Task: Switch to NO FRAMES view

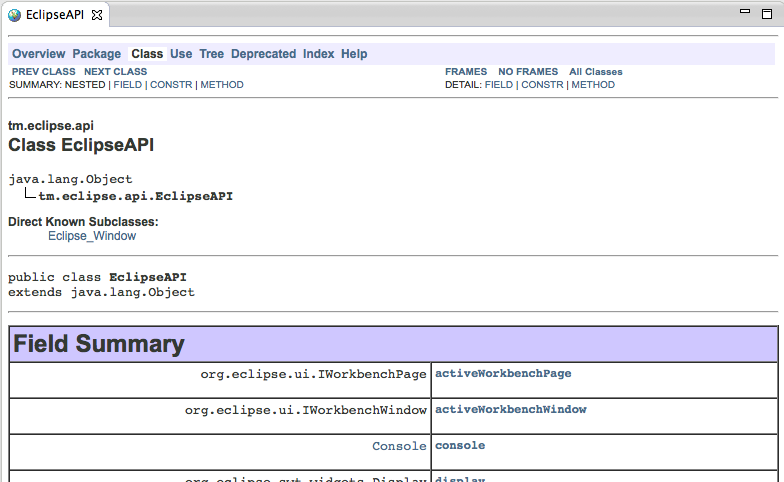Action: (528, 72)
